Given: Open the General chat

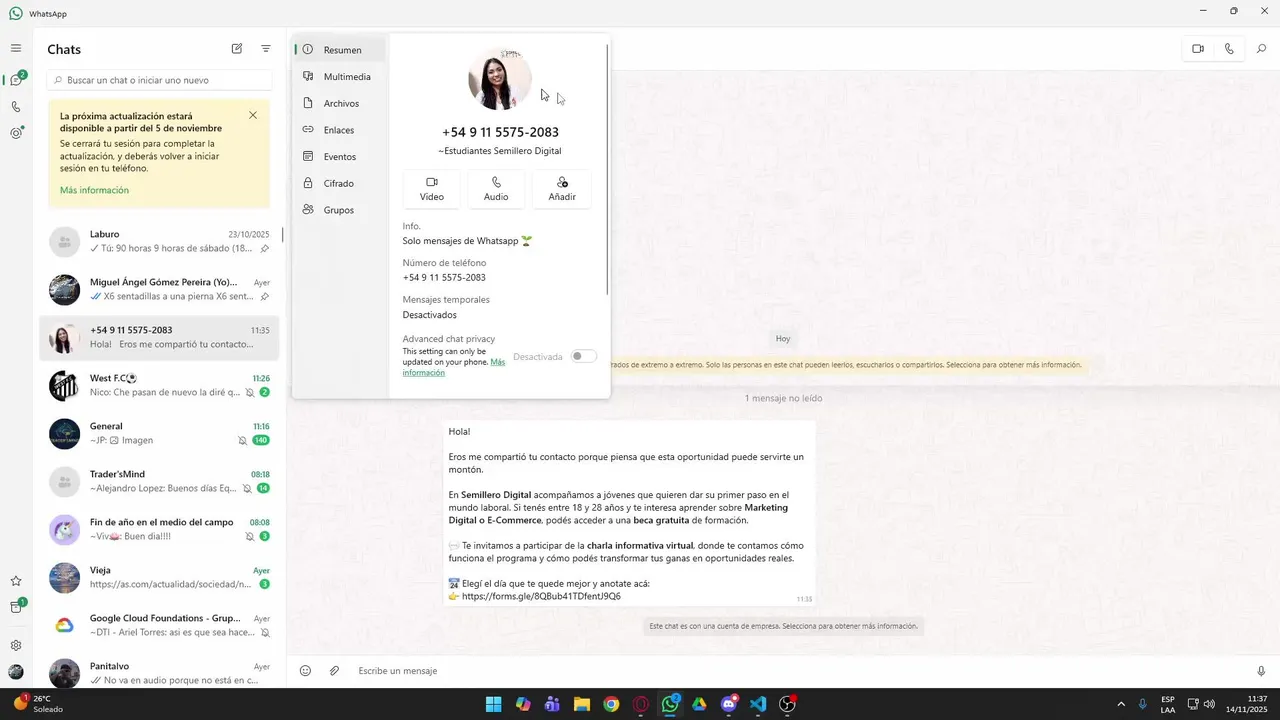Looking at the screenshot, I should click(160, 434).
